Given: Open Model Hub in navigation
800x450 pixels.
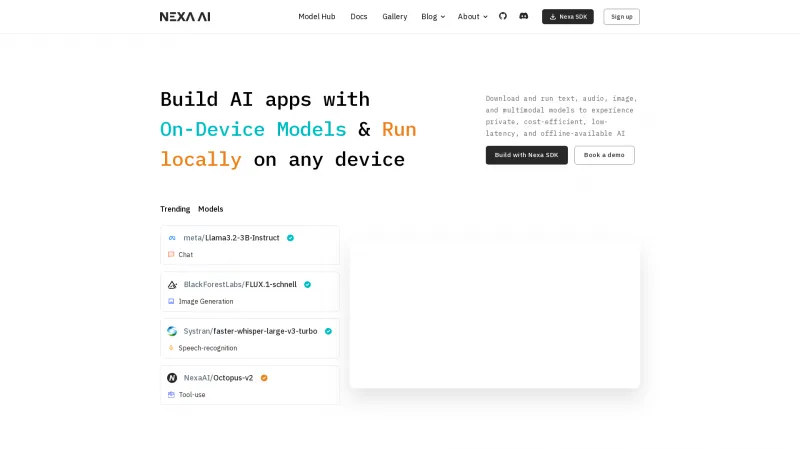Looking at the screenshot, I should click(317, 16).
